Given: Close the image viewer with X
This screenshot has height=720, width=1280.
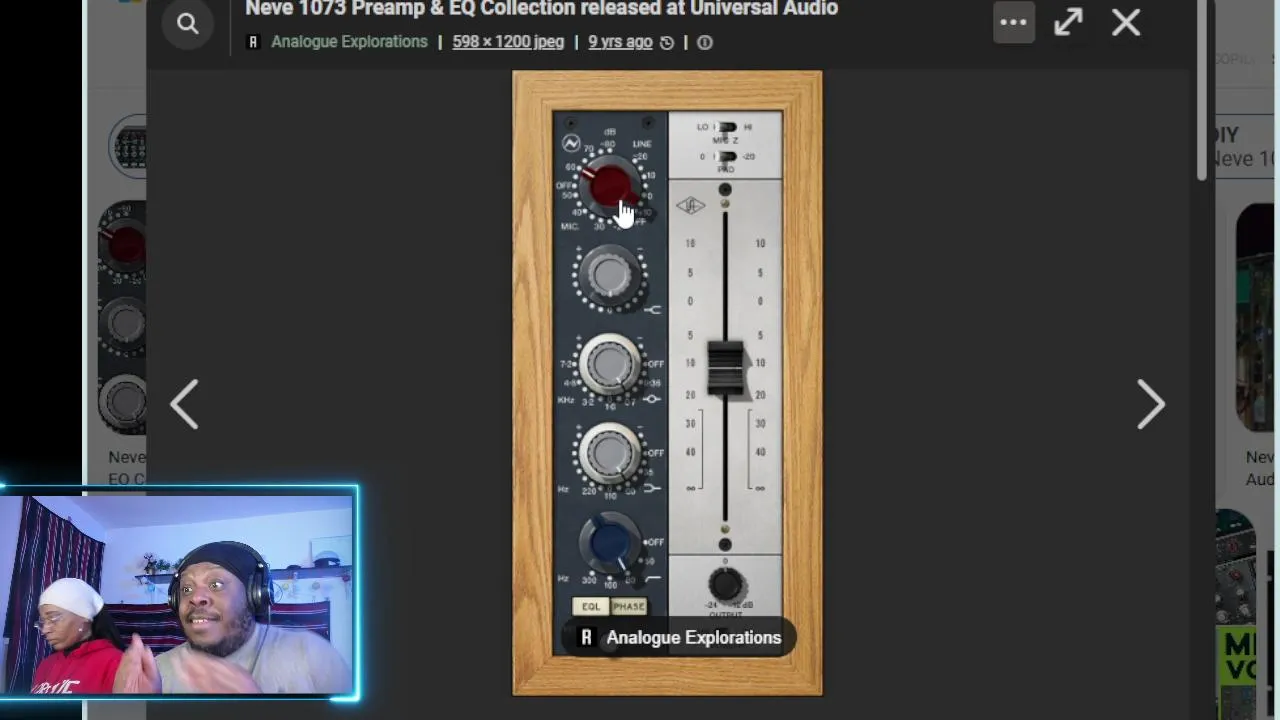Looking at the screenshot, I should pos(1126,22).
